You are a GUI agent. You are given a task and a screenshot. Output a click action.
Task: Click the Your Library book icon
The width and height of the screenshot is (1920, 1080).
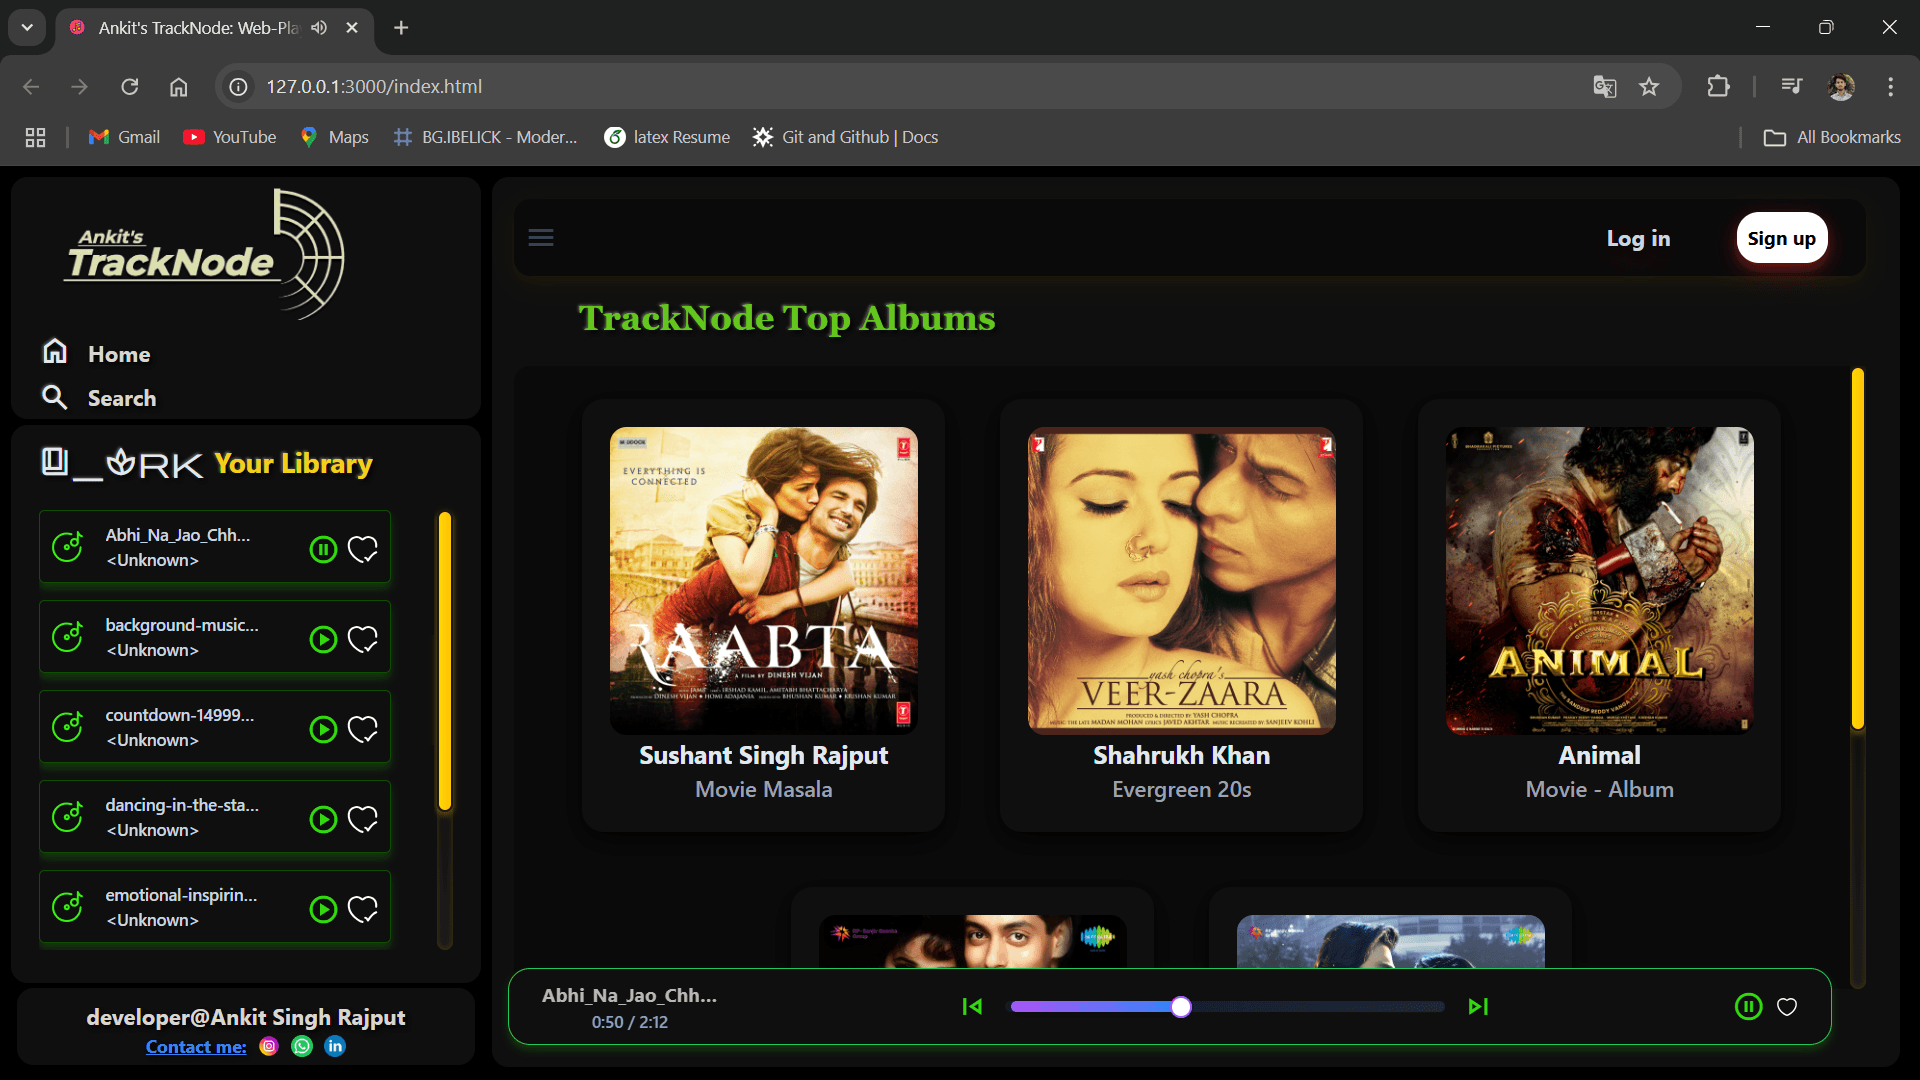[x=55, y=461]
